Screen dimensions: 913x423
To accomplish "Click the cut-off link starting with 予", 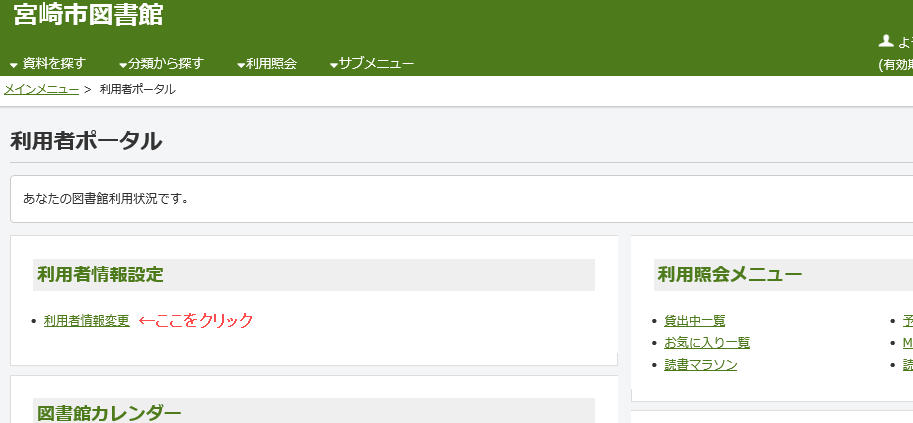I will [908, 321].
